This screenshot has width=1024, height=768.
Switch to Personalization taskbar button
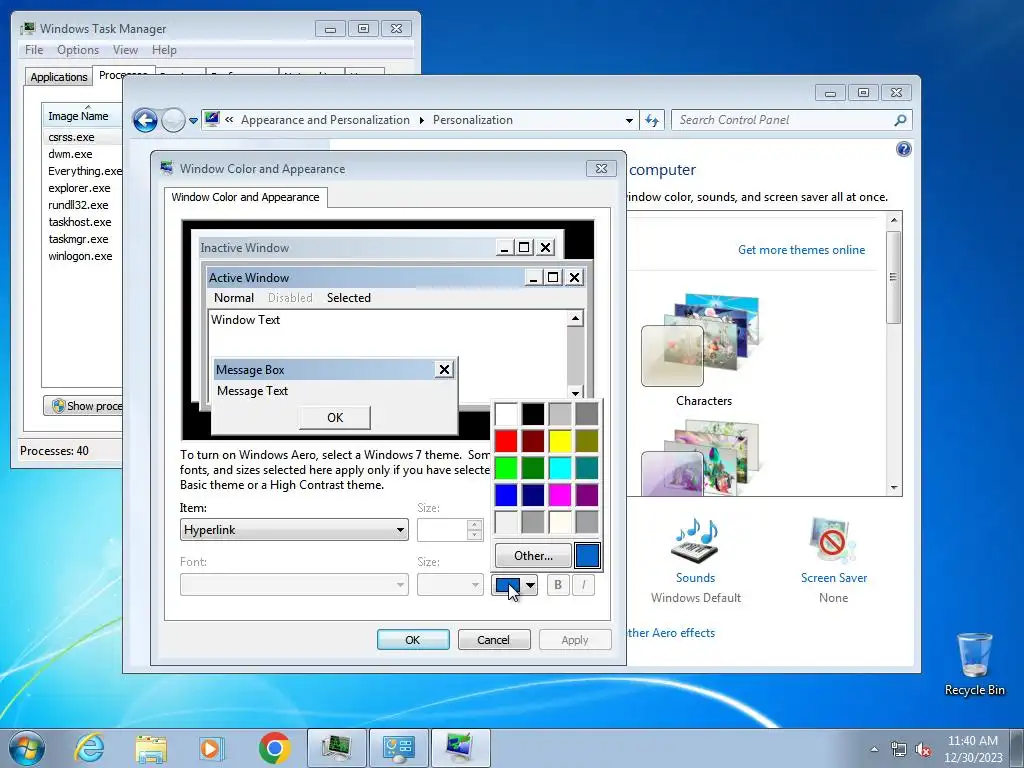[x=461, y=748]
